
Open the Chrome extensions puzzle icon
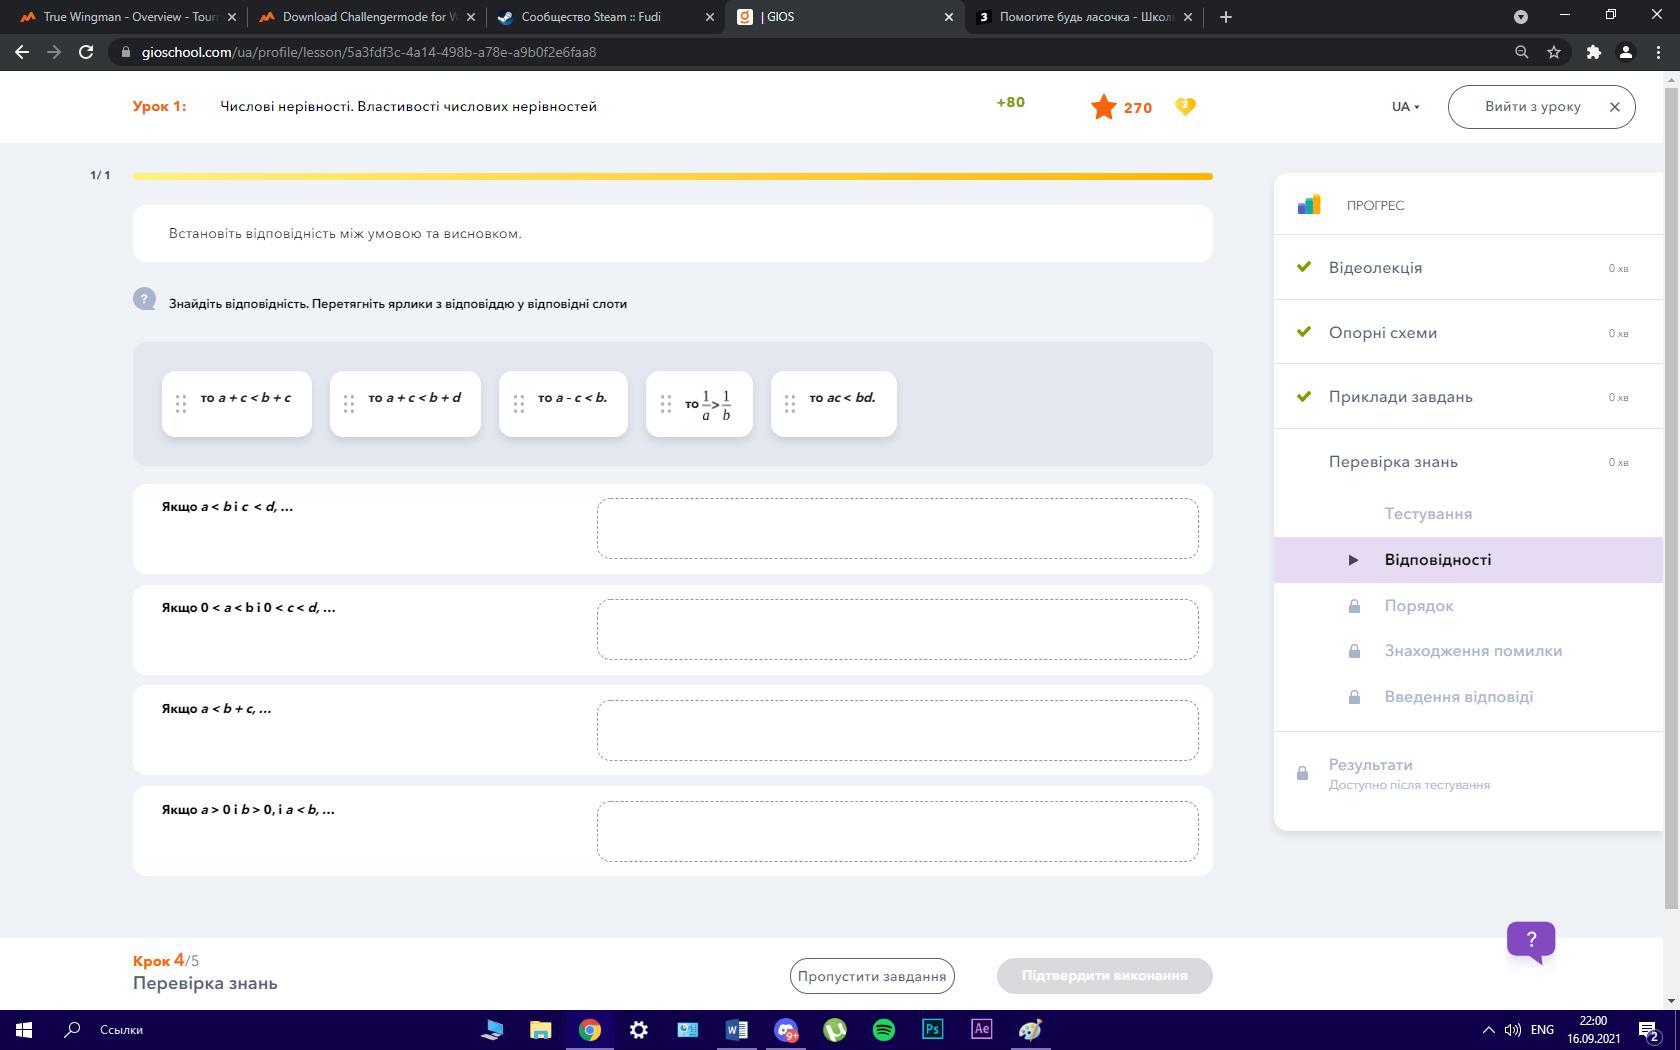(1594, 52)
